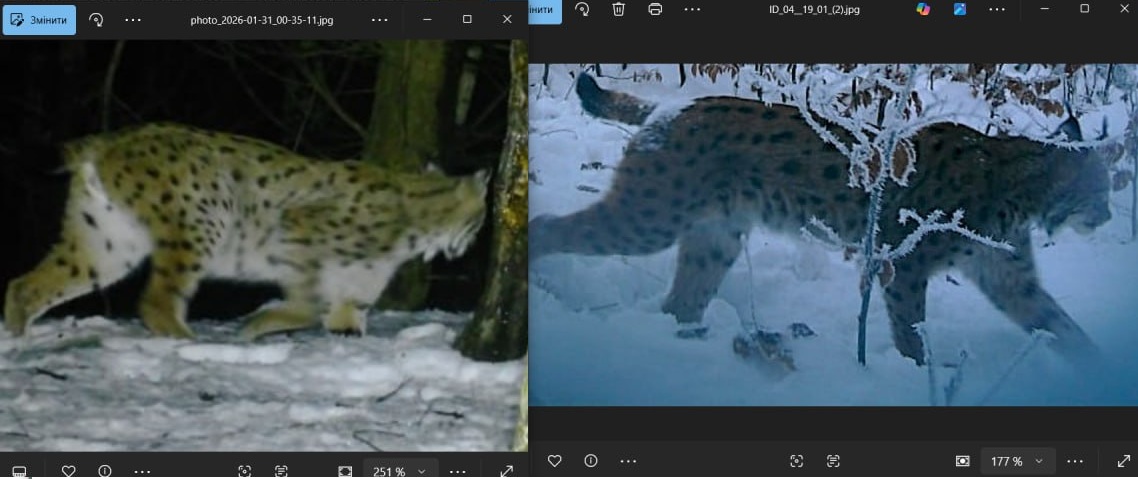1138x479 pixels.
Task: Open the blue Designer app icon in right window
Action: pos(959,9)
